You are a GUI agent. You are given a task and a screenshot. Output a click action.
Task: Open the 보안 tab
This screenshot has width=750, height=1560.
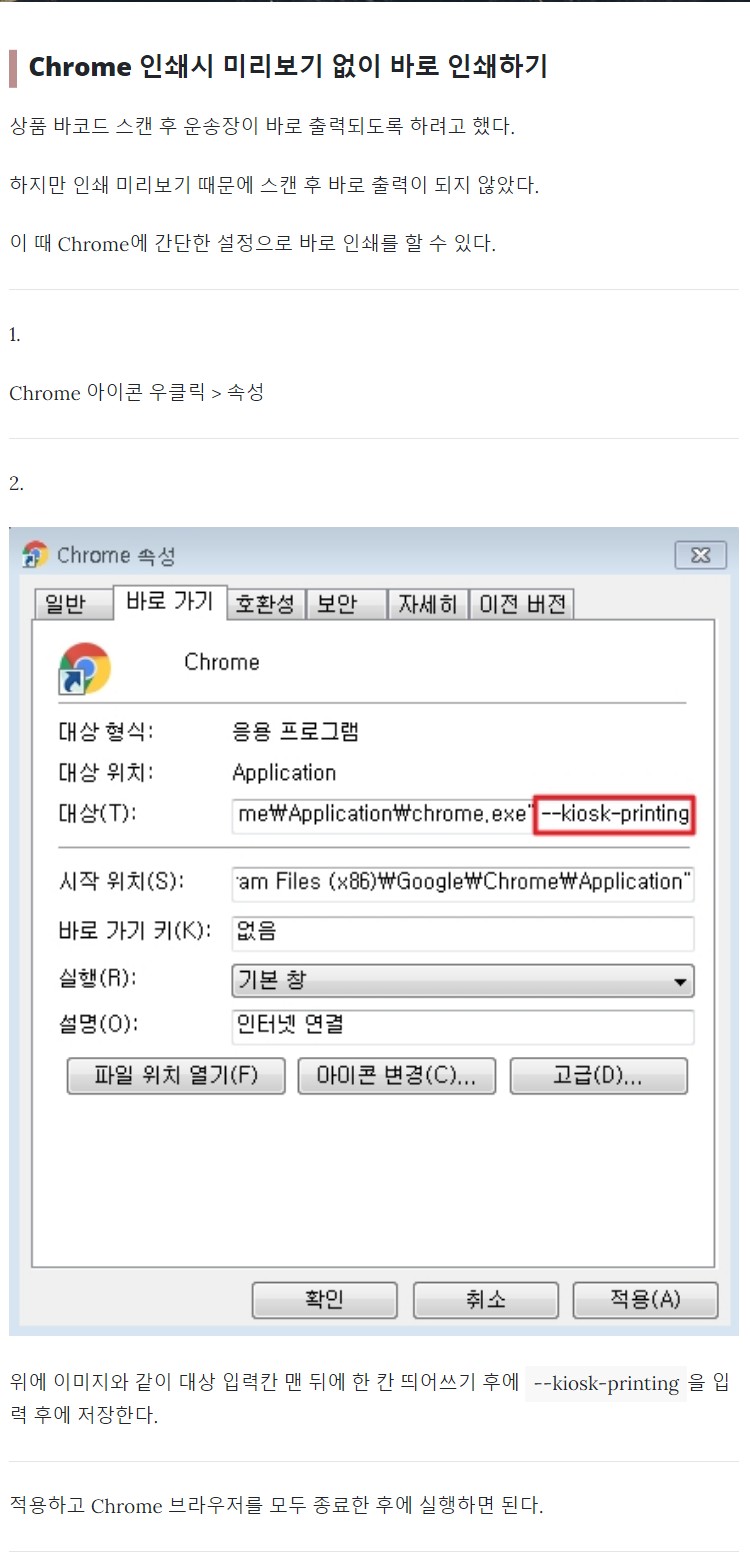tap(346, 604)
